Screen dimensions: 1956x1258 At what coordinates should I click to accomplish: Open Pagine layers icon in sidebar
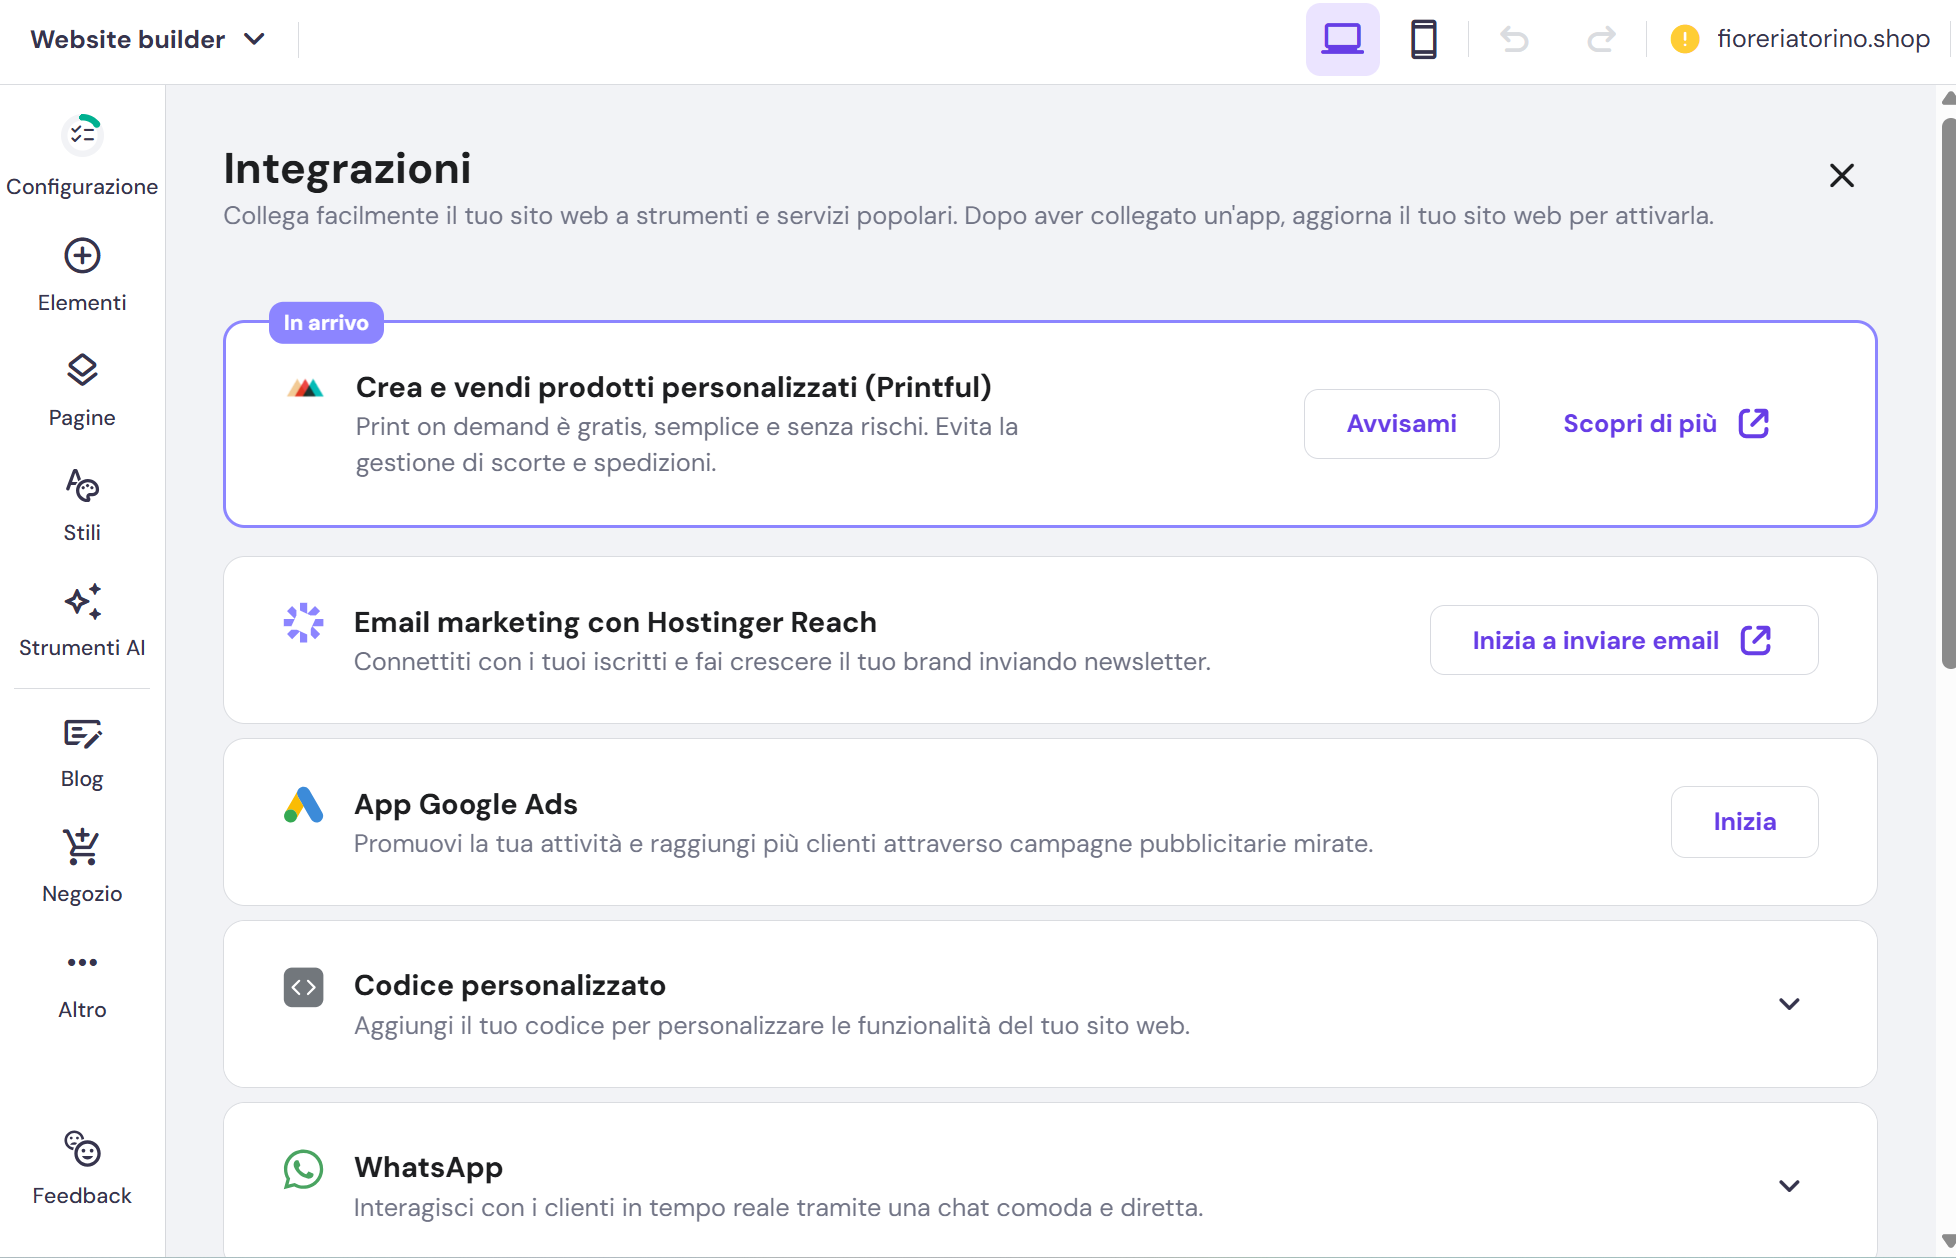82,370
